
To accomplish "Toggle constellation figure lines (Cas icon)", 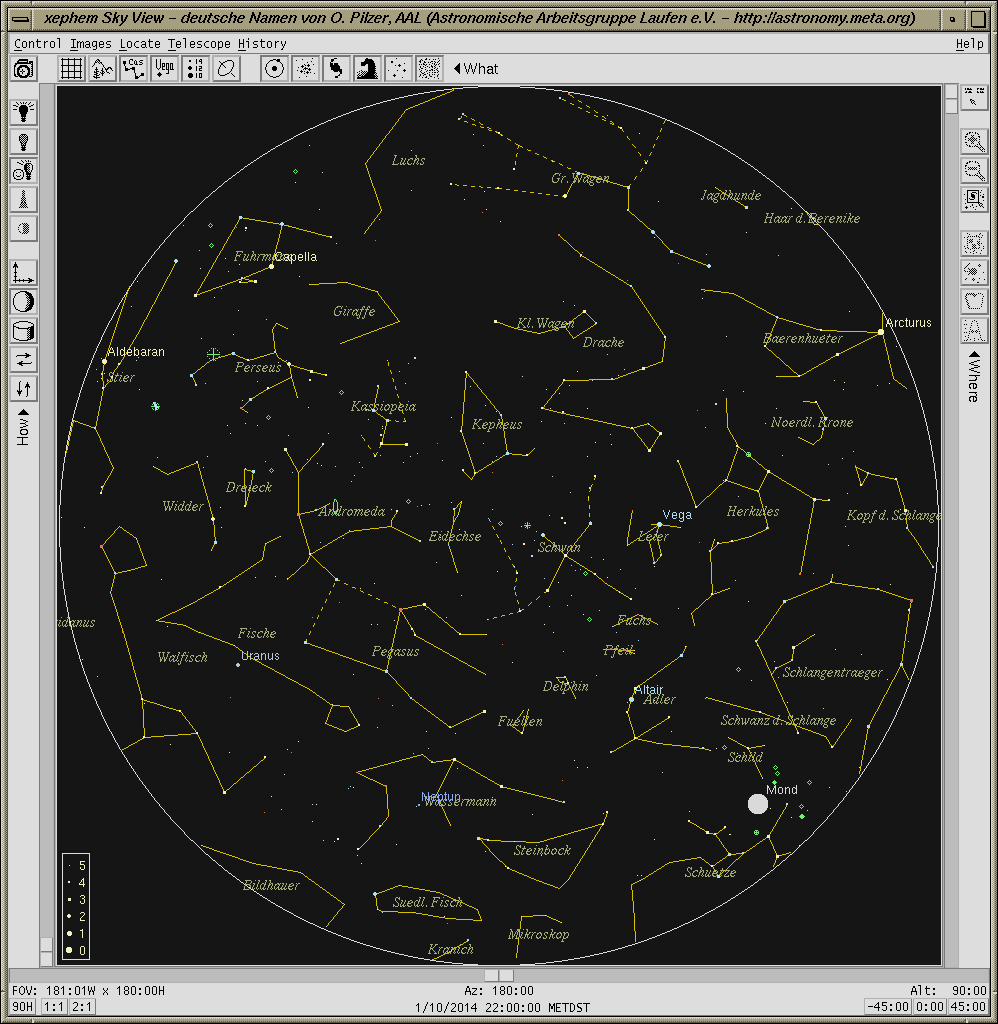I will (x=133, y=69).
